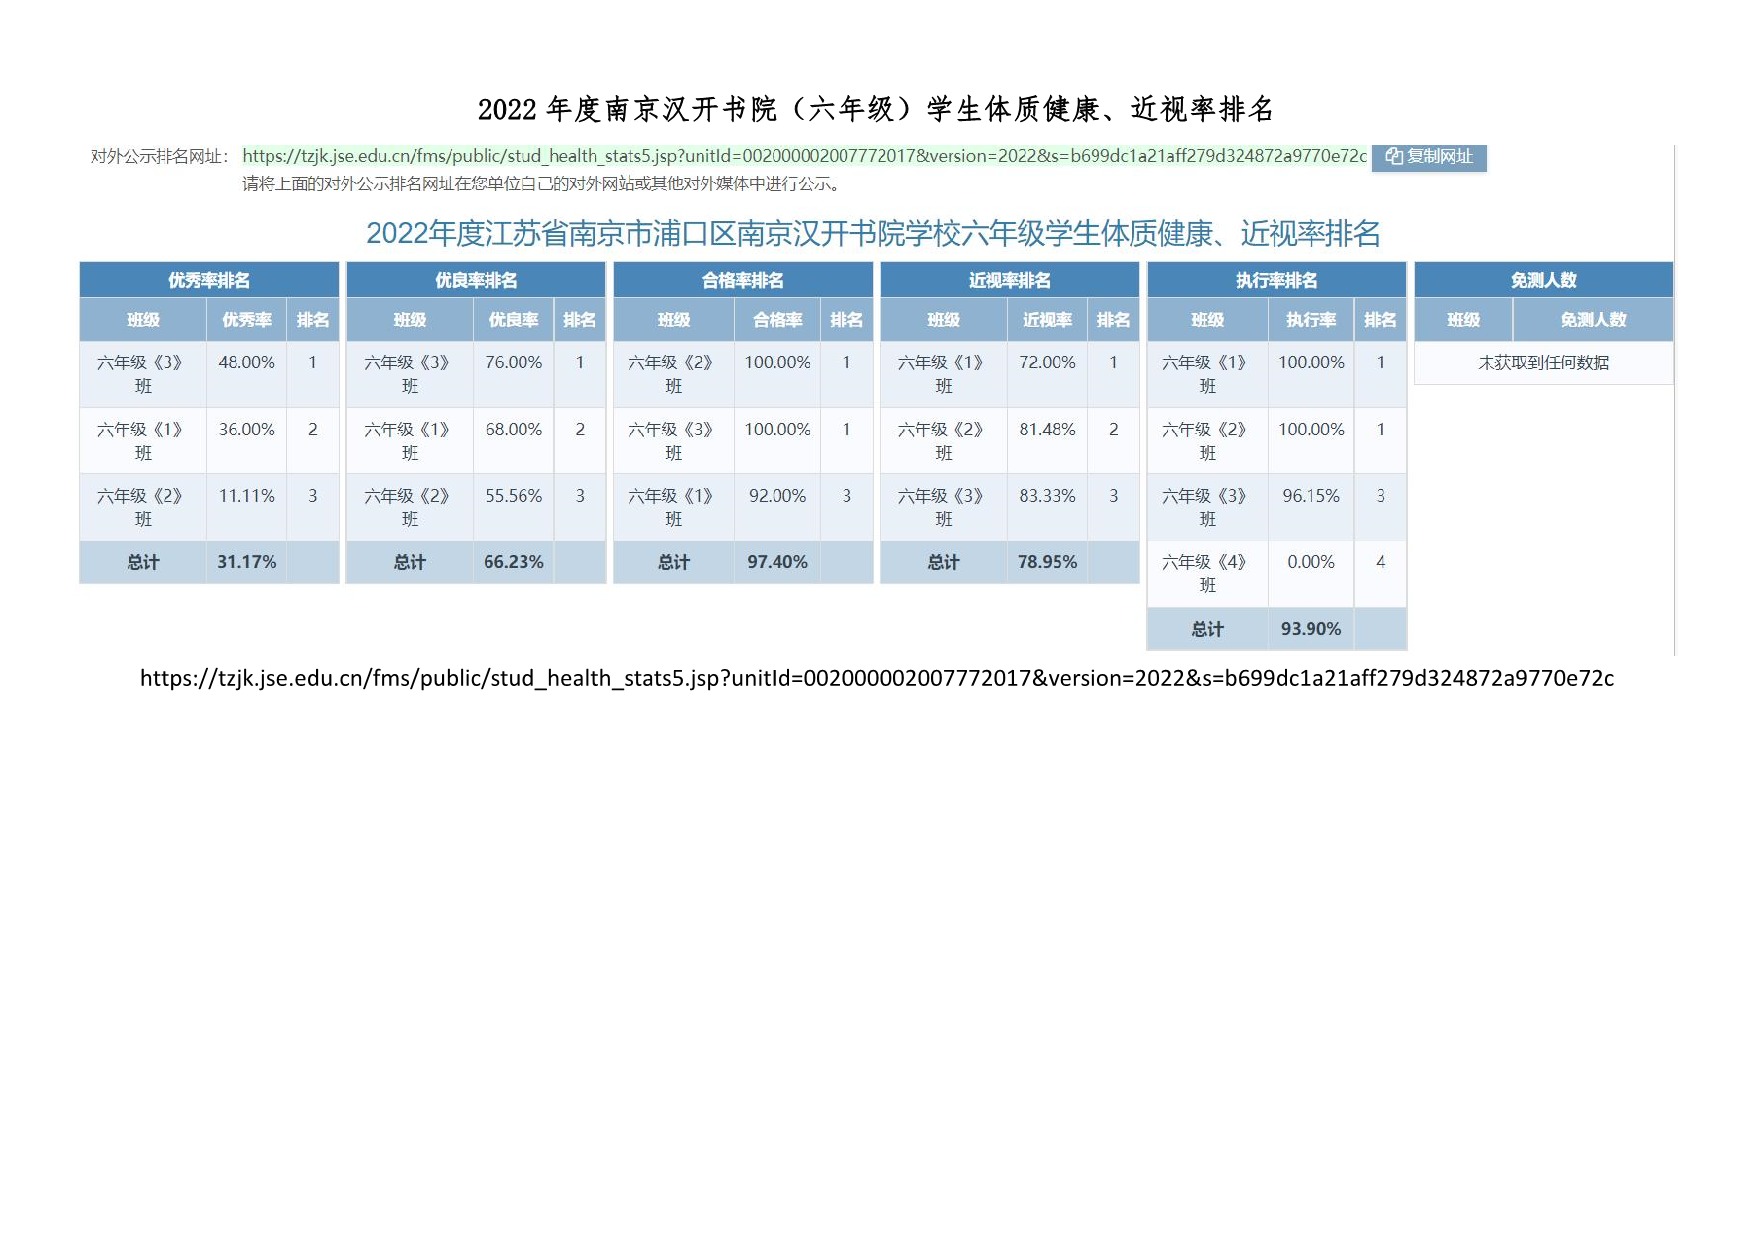Select the 93.90% total execution rate
The height and width of the screenshot is (1241, 1754).
point(1311,629)
